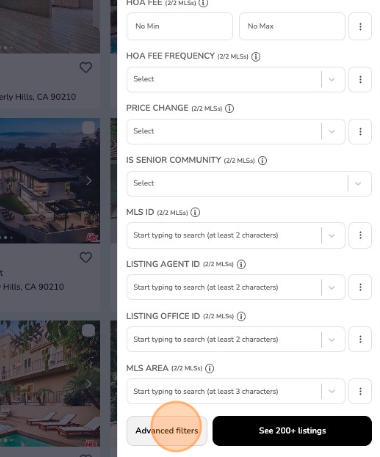Open options menu beside Price Change

(360, 131)
